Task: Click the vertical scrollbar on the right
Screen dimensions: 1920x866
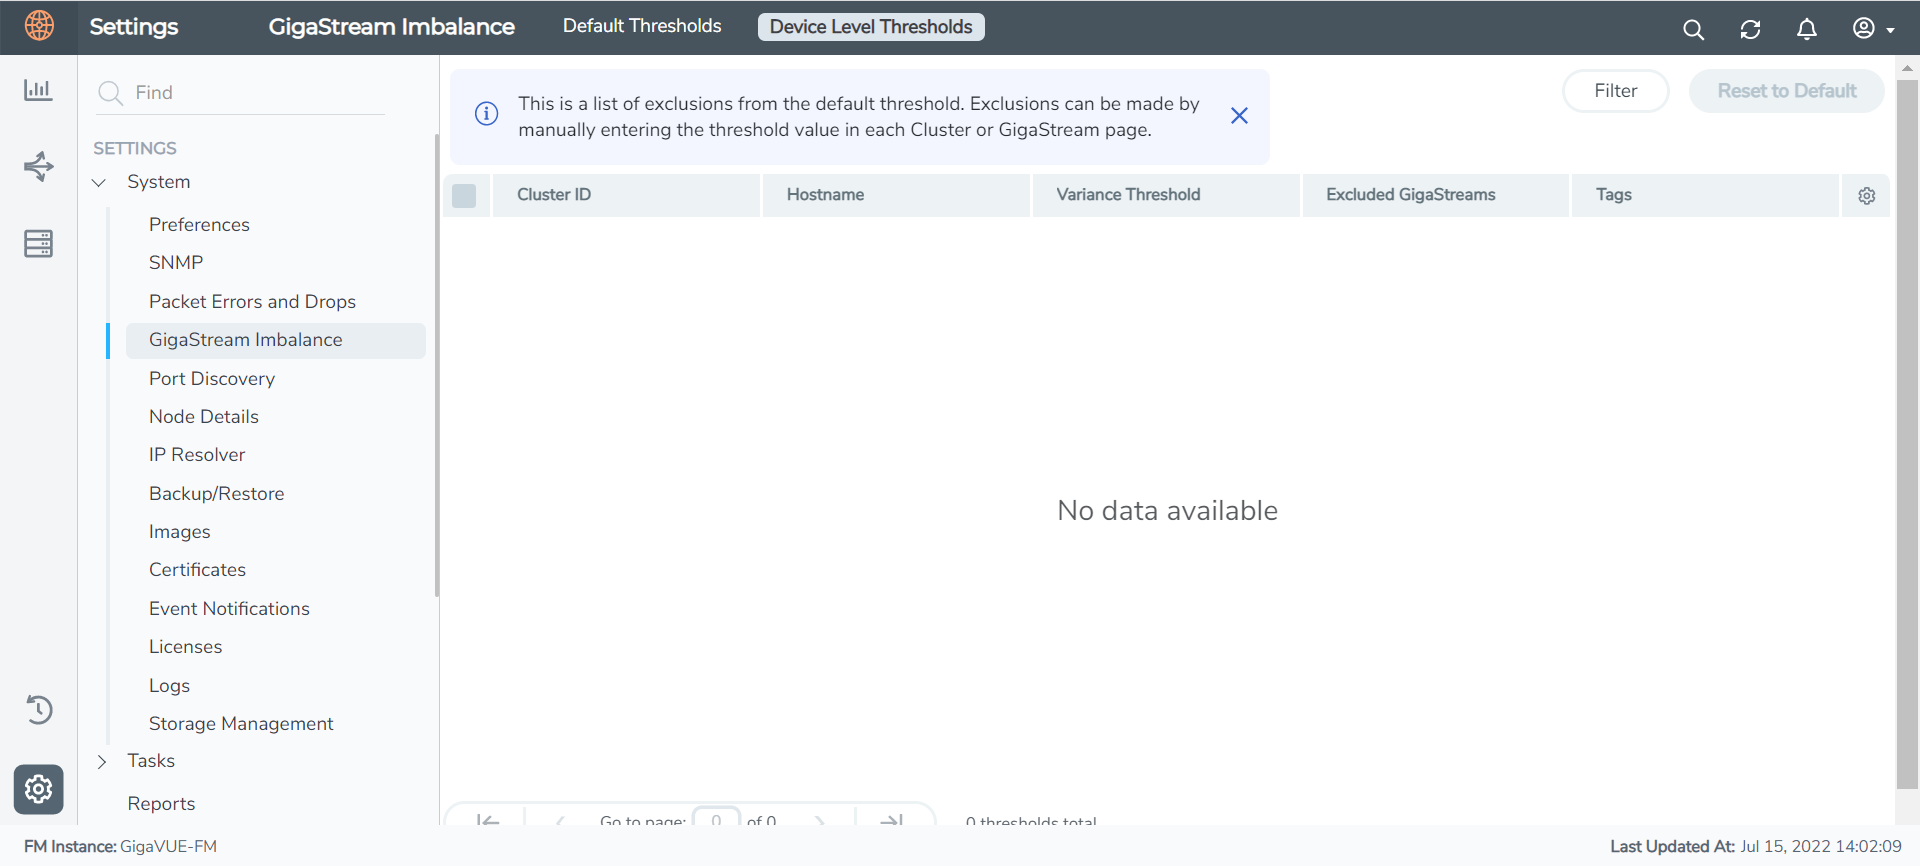Action: 1907,430
